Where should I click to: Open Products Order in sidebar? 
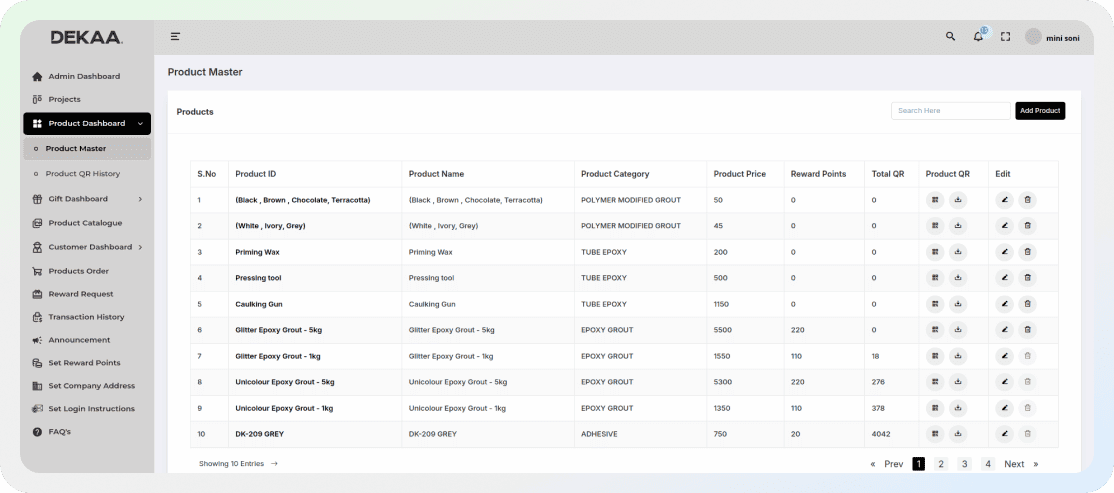pos(70,271)
